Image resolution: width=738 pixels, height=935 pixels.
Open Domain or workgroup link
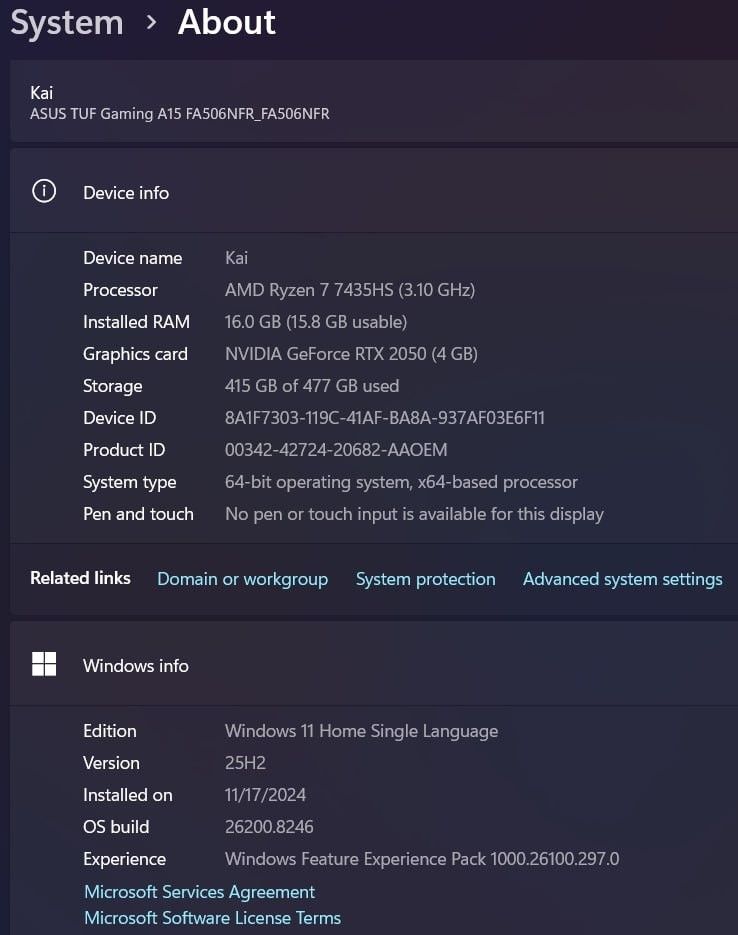(x=242, y=579)
